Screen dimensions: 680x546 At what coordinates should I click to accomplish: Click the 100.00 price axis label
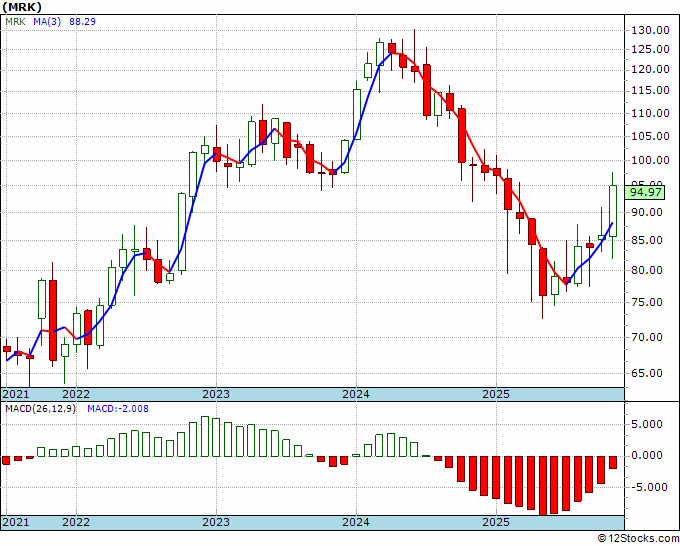[649, 160]
